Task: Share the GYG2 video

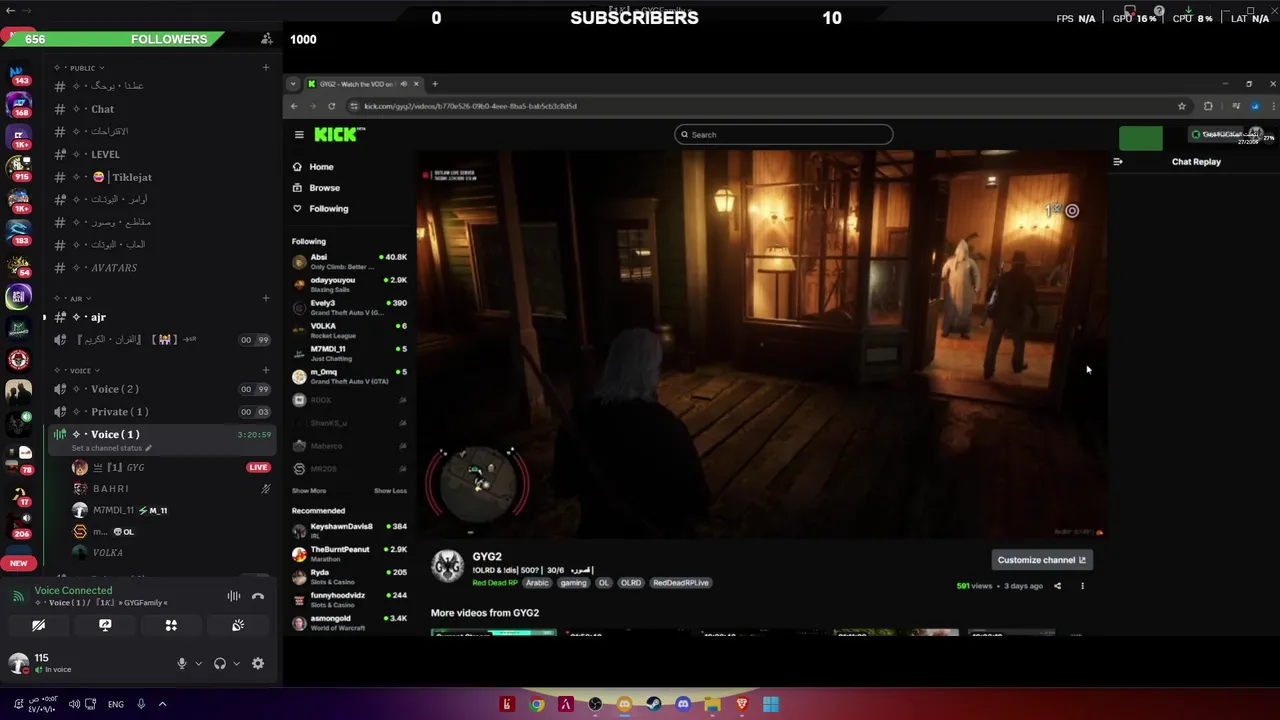Action: (x=1057, y=586)
